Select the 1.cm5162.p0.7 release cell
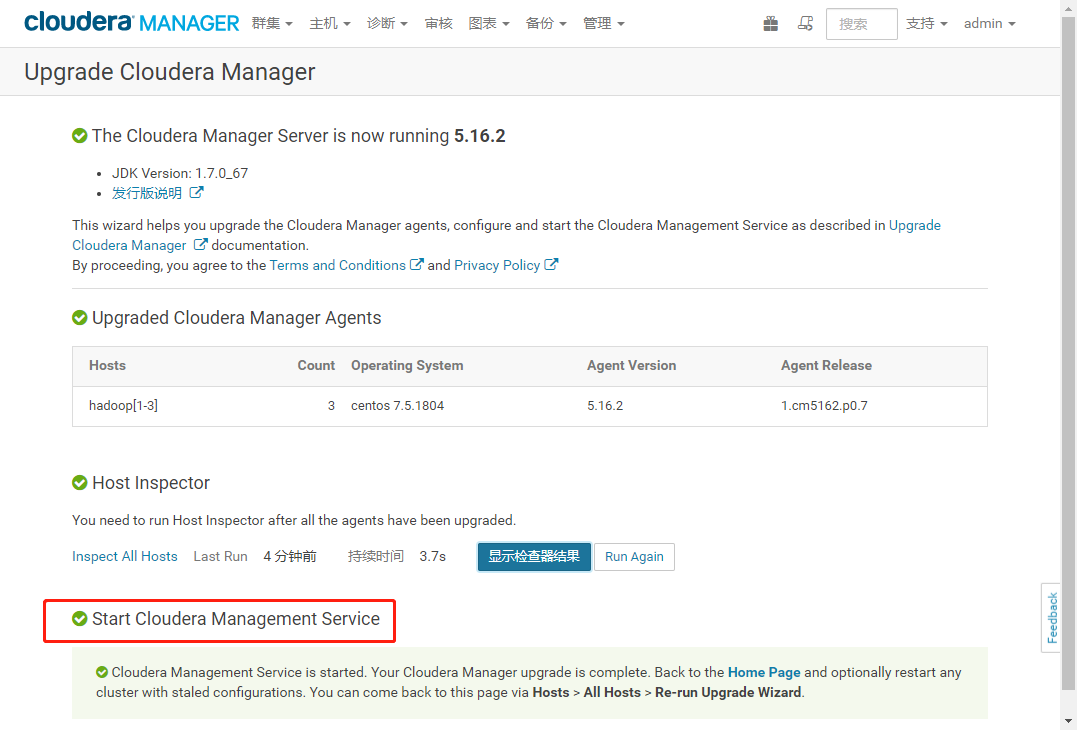 tap(824, 406)
